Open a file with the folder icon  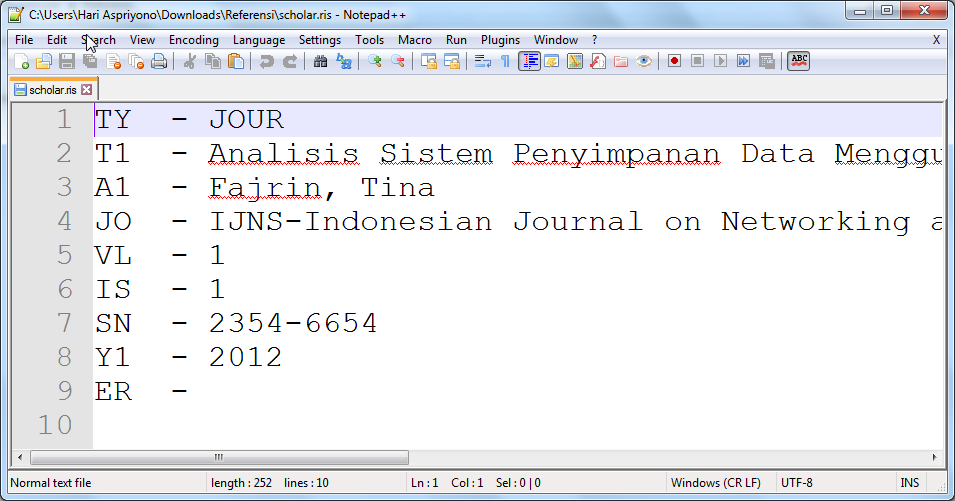point(44,61)
